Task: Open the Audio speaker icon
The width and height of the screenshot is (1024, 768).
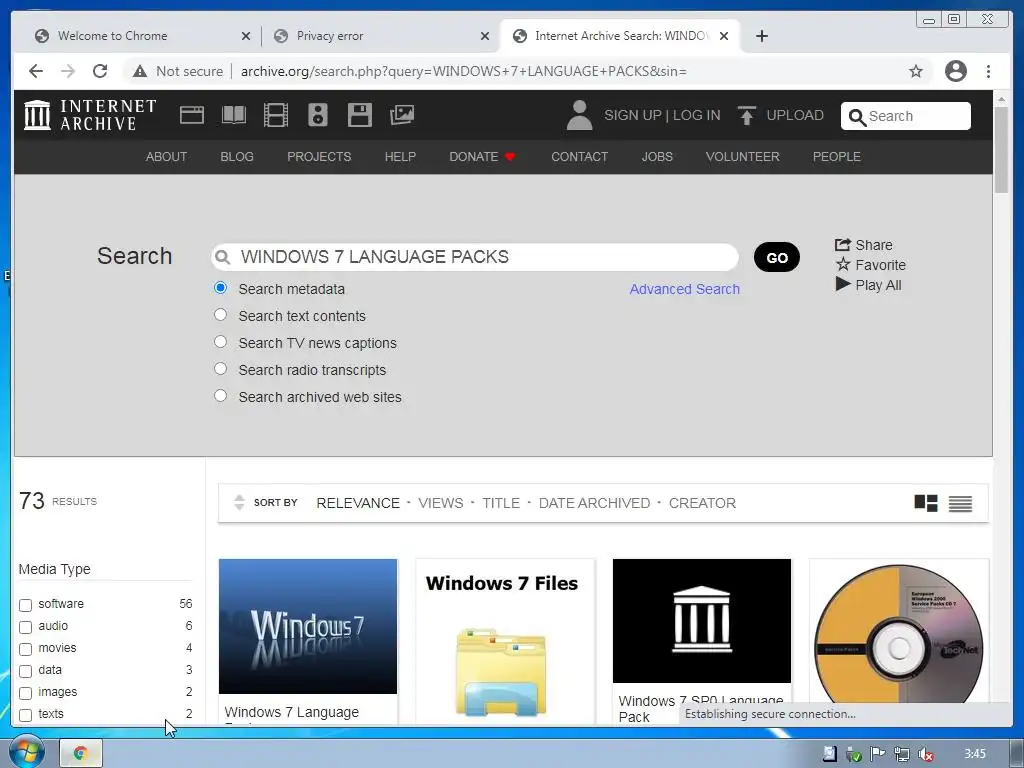Action: [x=317, y=115]
